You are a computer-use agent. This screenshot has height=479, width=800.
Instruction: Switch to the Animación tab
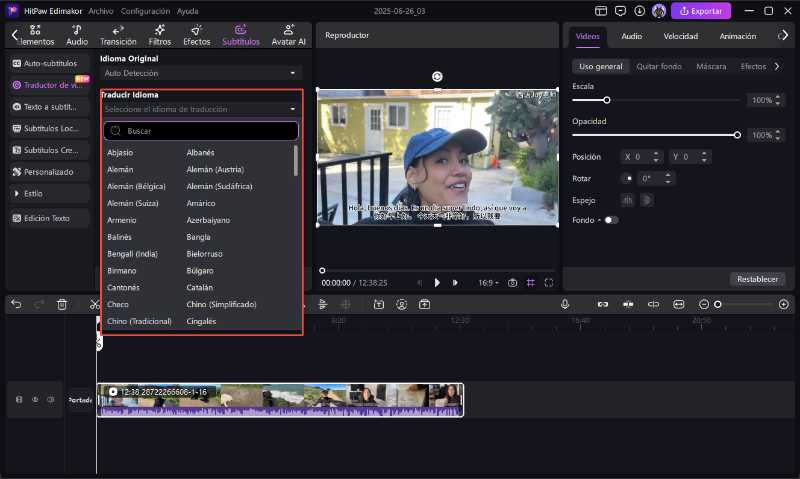coord(737,36)
